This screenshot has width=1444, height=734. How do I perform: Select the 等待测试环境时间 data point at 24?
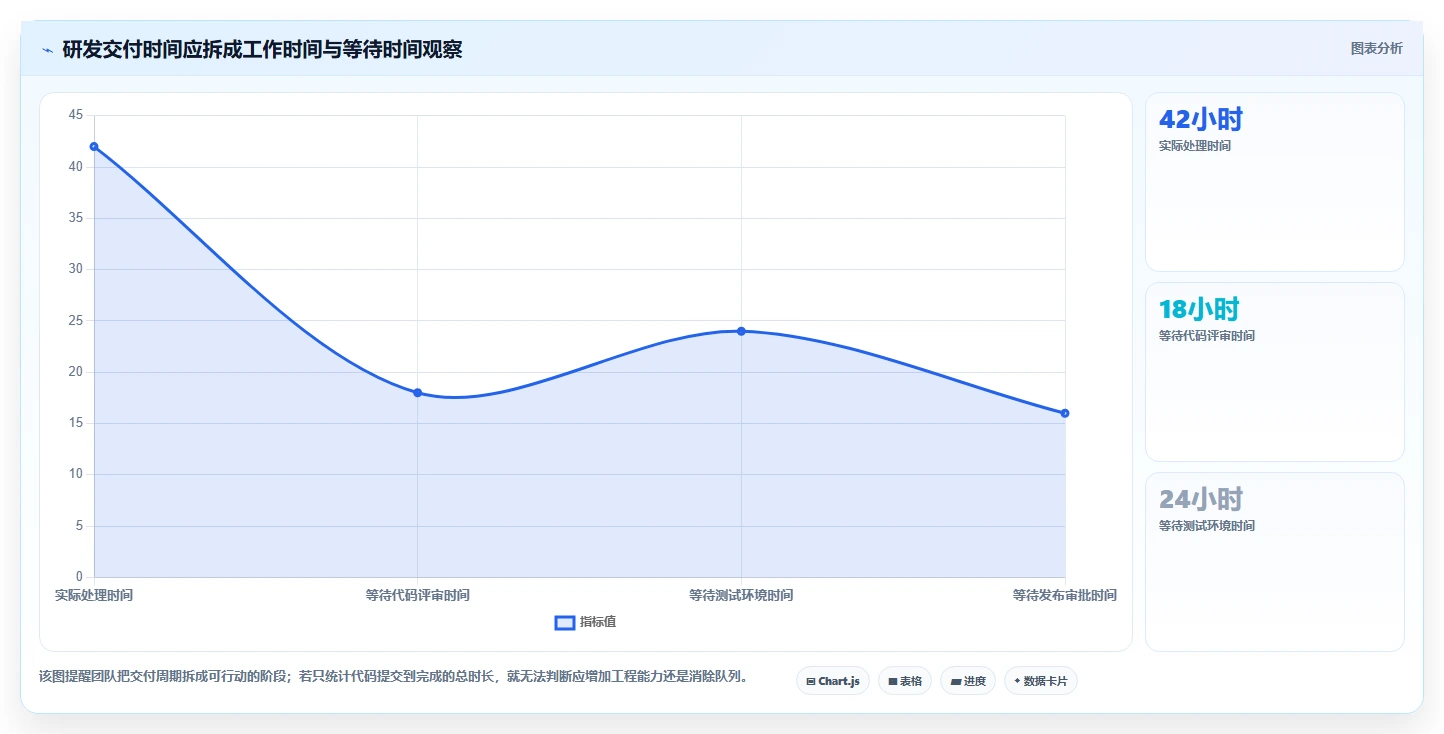pos(741,331)
